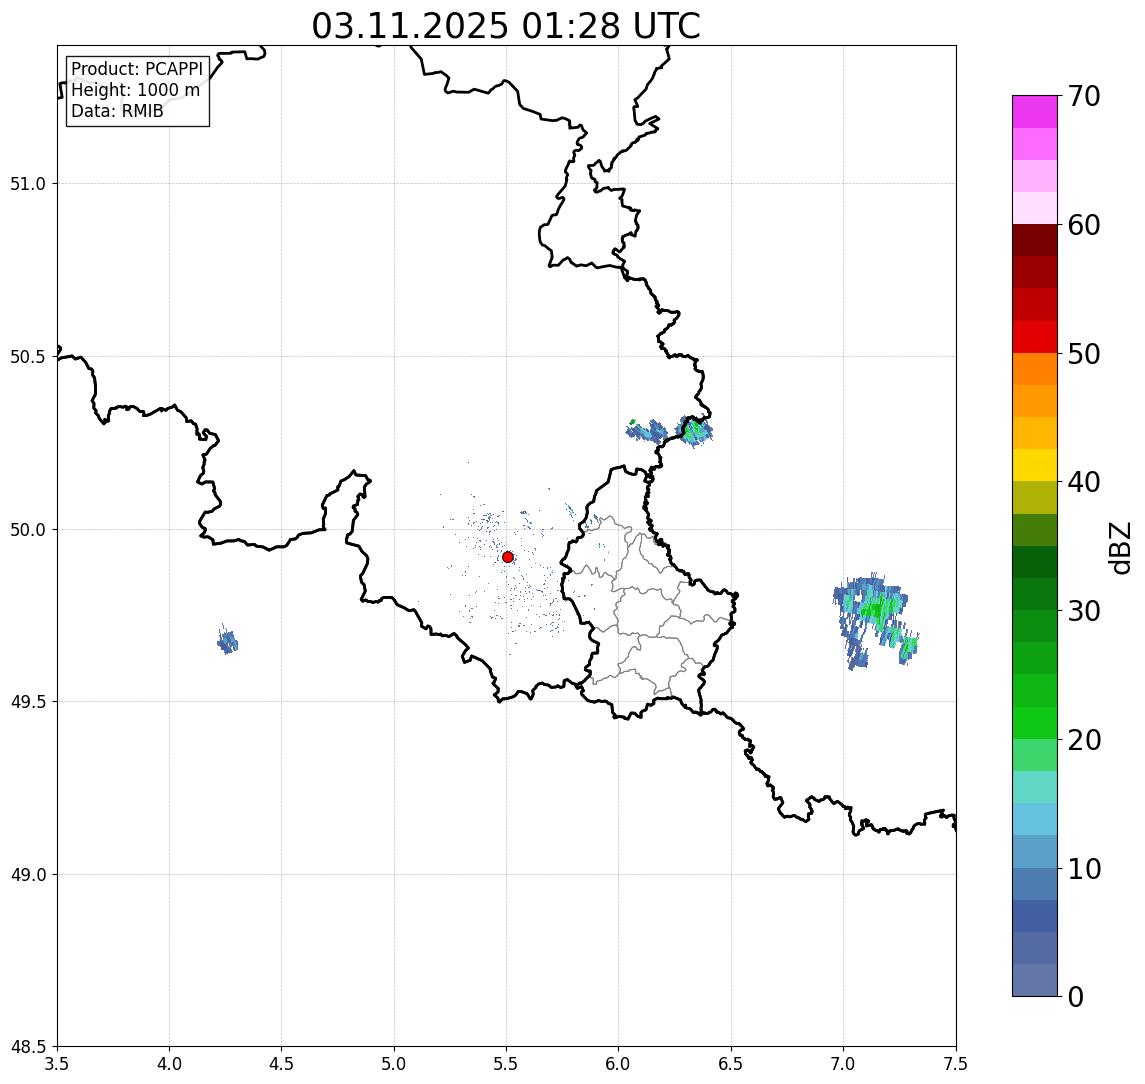The height and width of the screenshot is (1084, 1145).
Task: Pick the olive colorbar swatch just below 40
Action: (x=1035, y=498)
